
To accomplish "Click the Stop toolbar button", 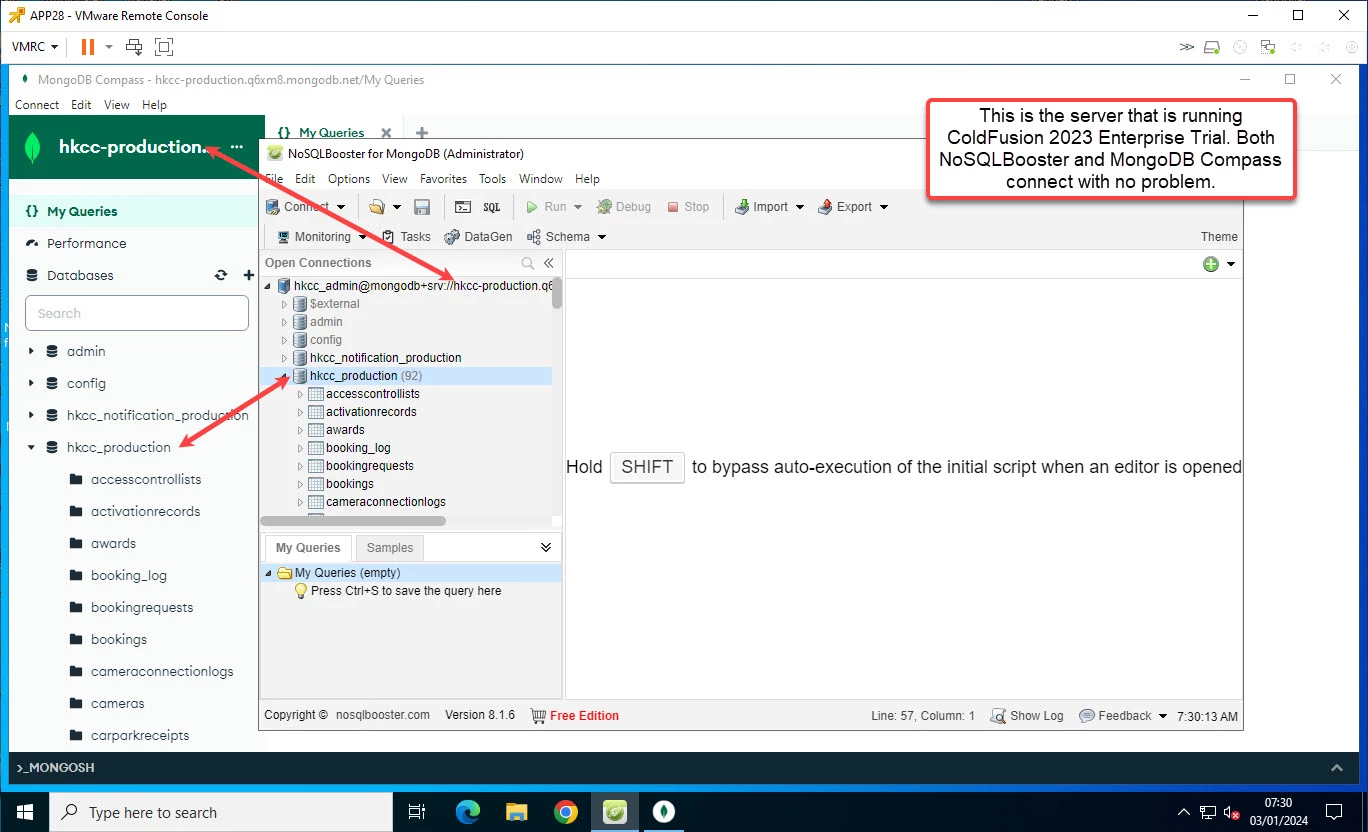I will click(x=687, y=207).
